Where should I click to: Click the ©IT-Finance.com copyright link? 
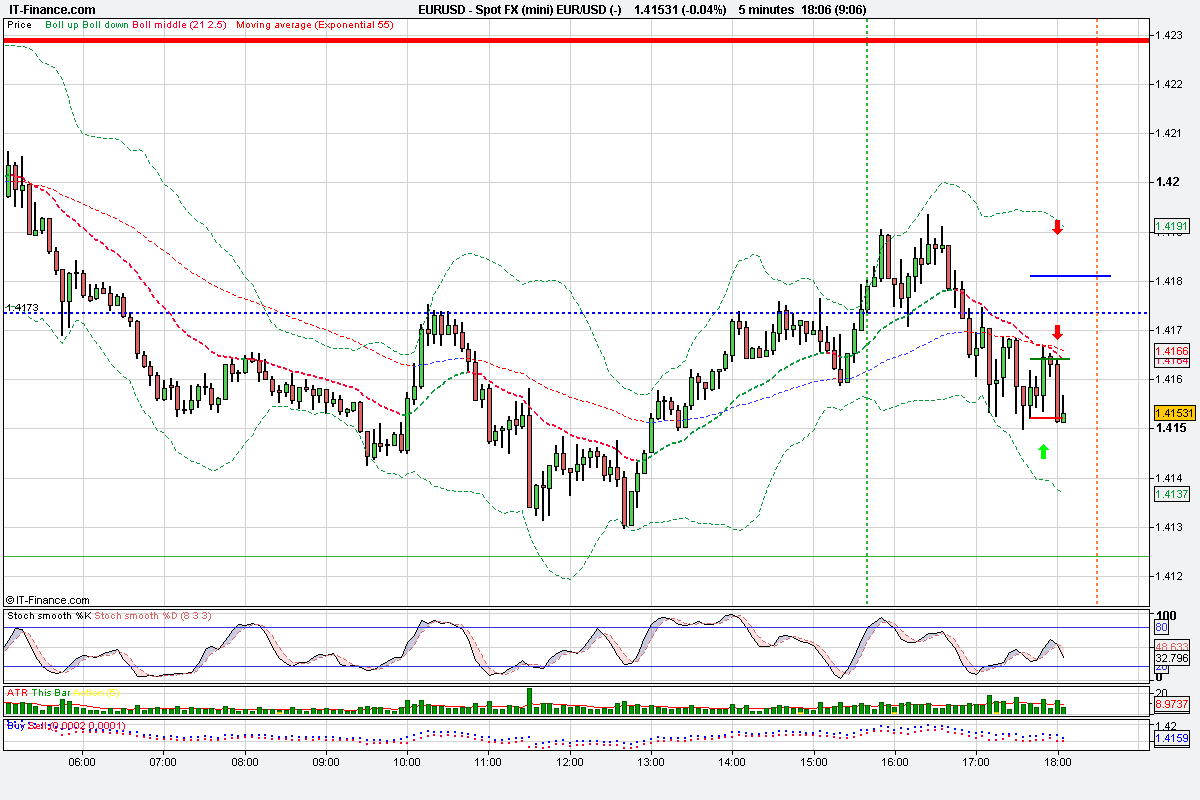point(47,599)
